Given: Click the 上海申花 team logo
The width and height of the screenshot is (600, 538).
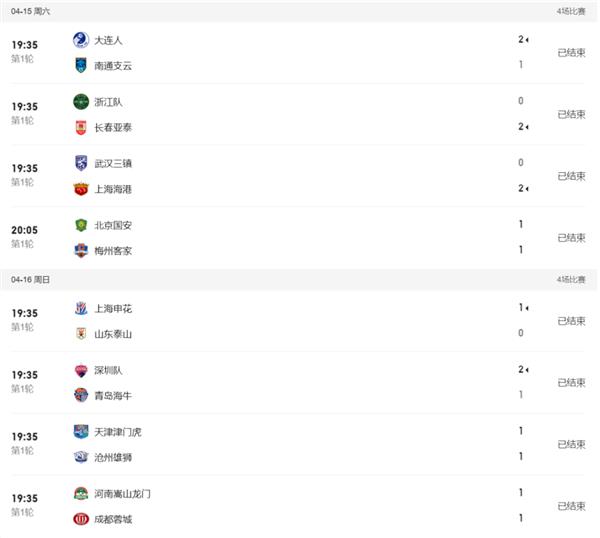Looking at the screenshot, I should 81,309.
